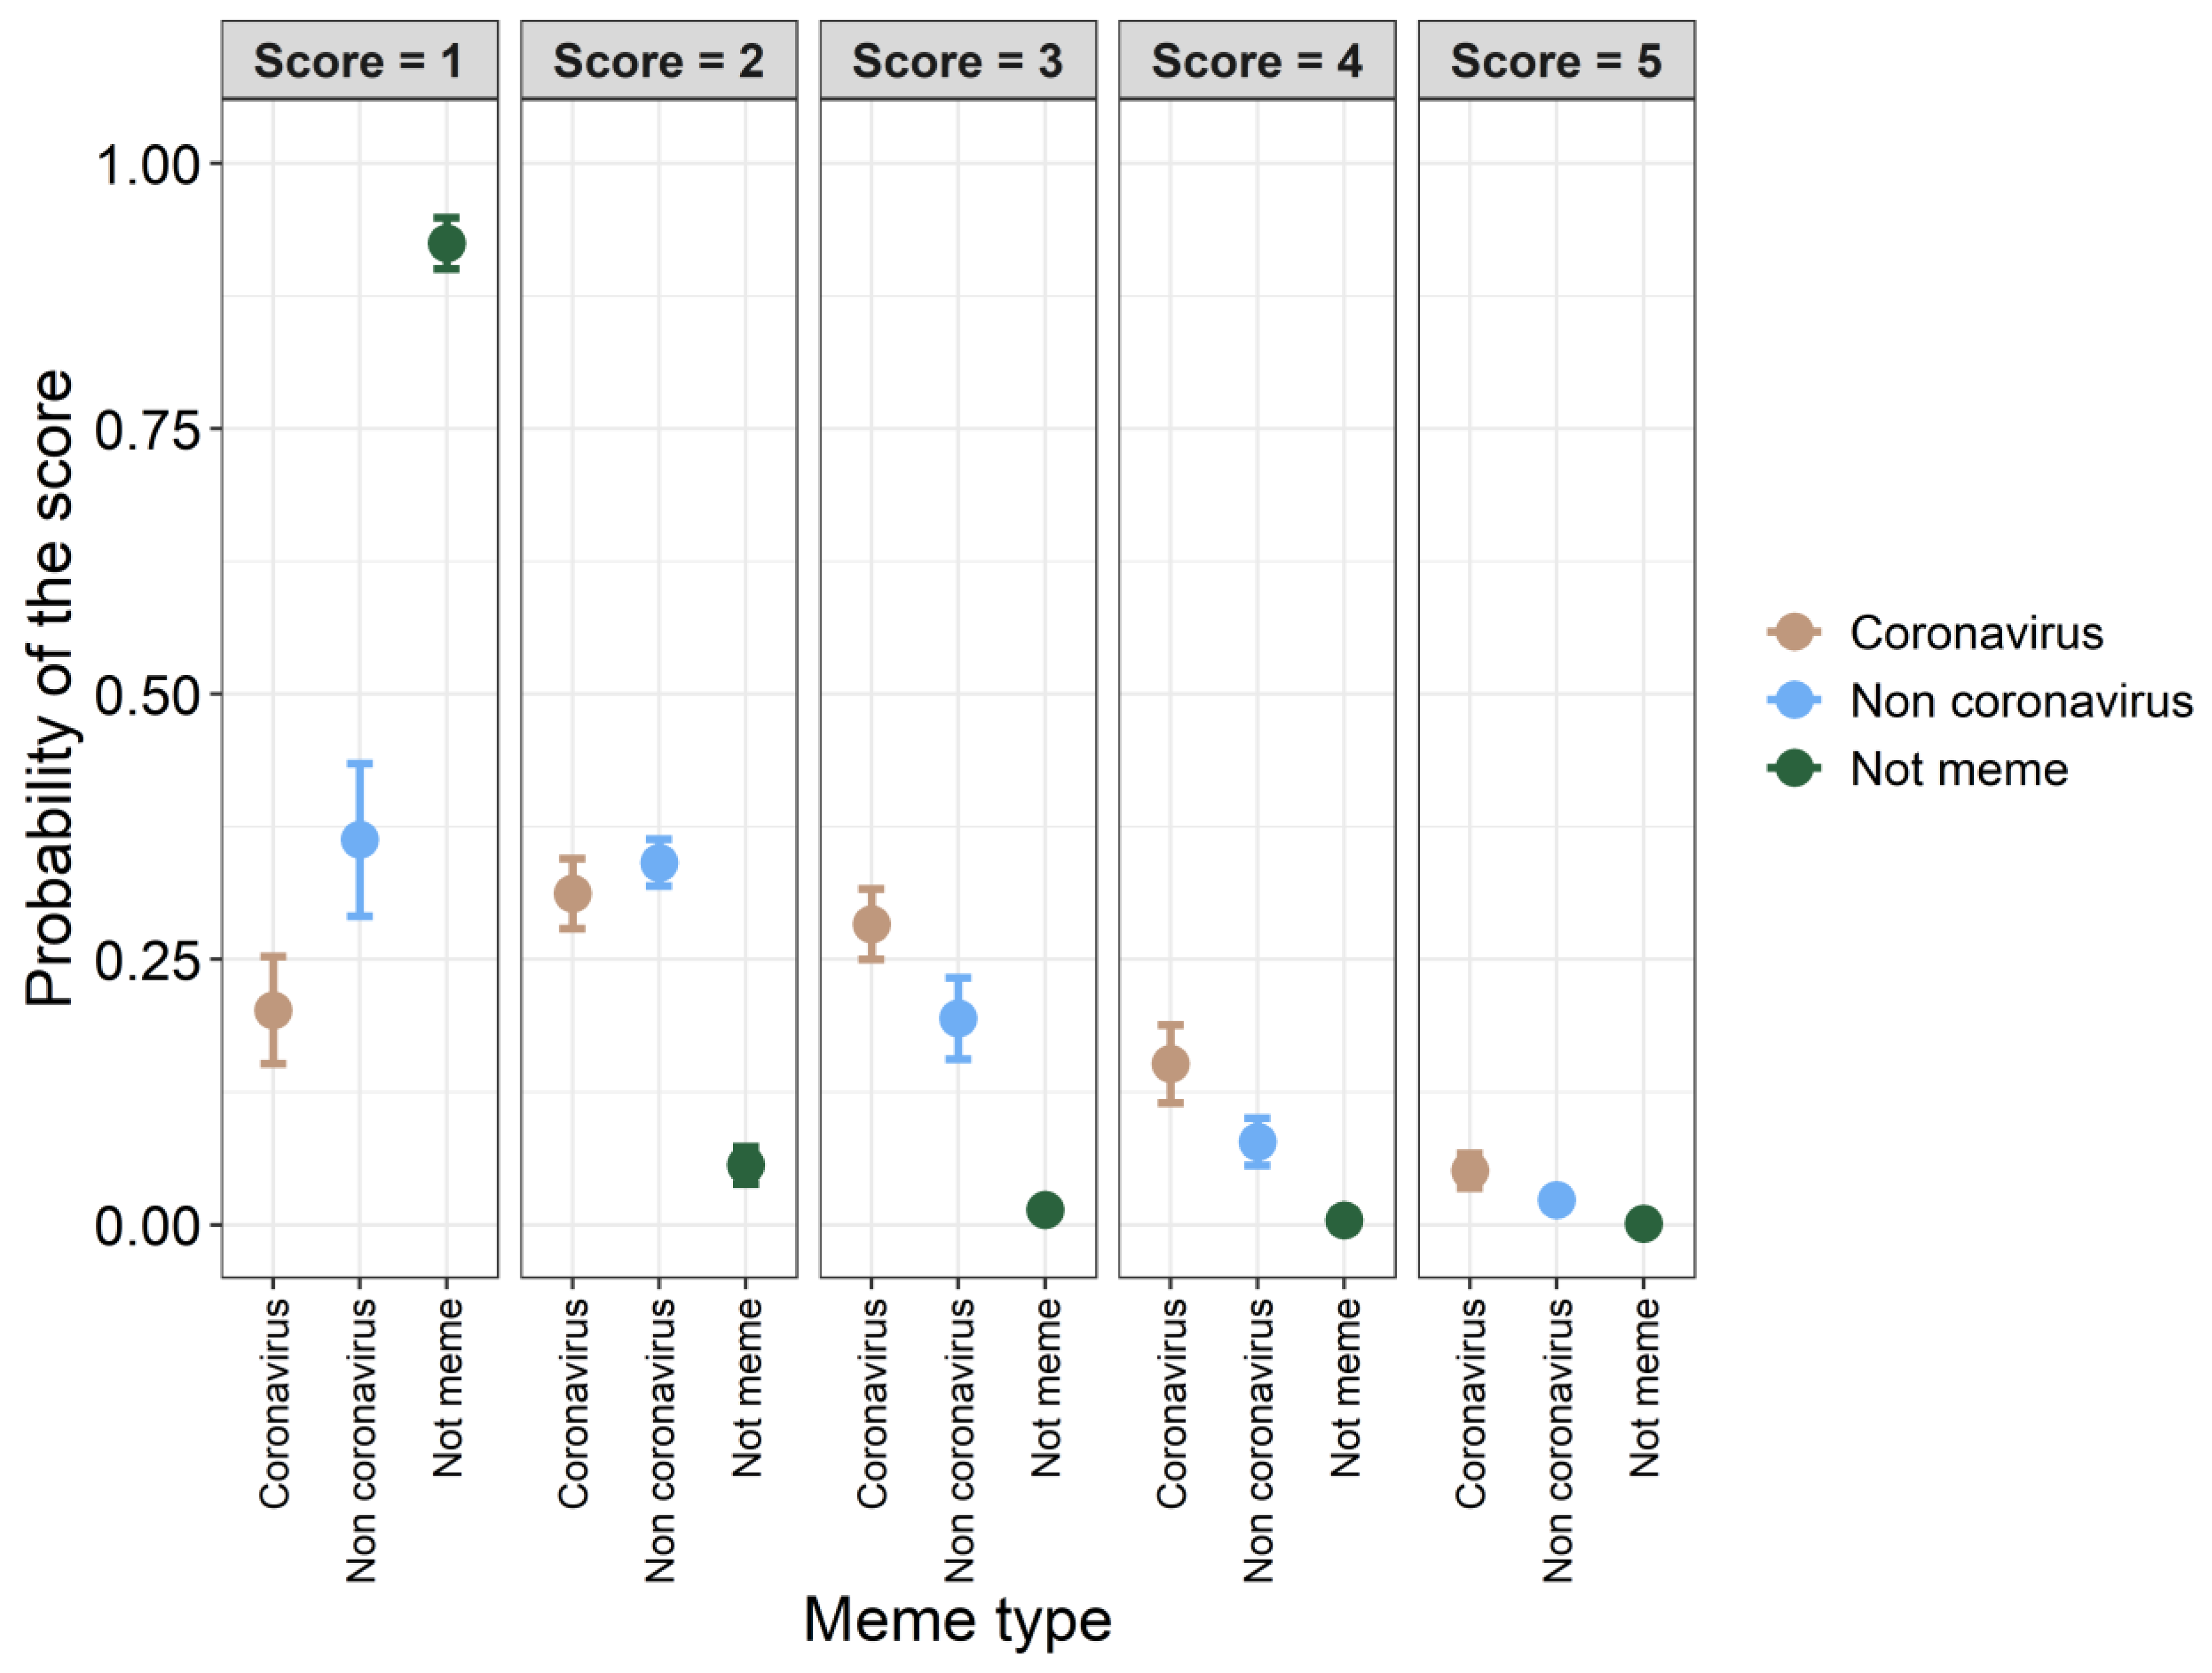Click the Not meme legend label text
2212x1673 pixels.
[1958, 769]
